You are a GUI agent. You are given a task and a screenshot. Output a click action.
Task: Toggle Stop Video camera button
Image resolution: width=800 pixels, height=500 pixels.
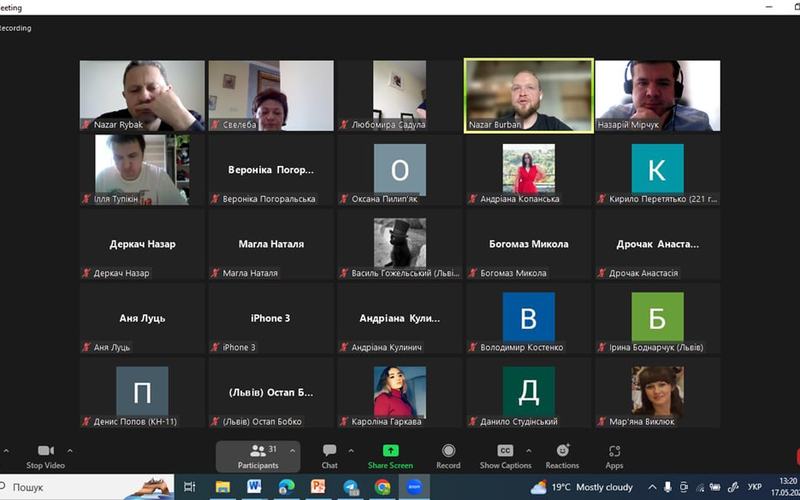[x=45, y=456]
